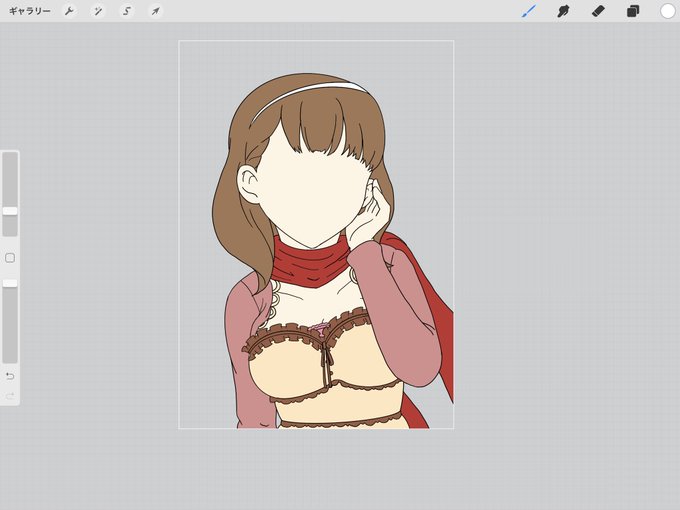Activate the Transform arrow tool
Image resolution: width=680 pixels, height=510 pixels.
pos(155,11)
